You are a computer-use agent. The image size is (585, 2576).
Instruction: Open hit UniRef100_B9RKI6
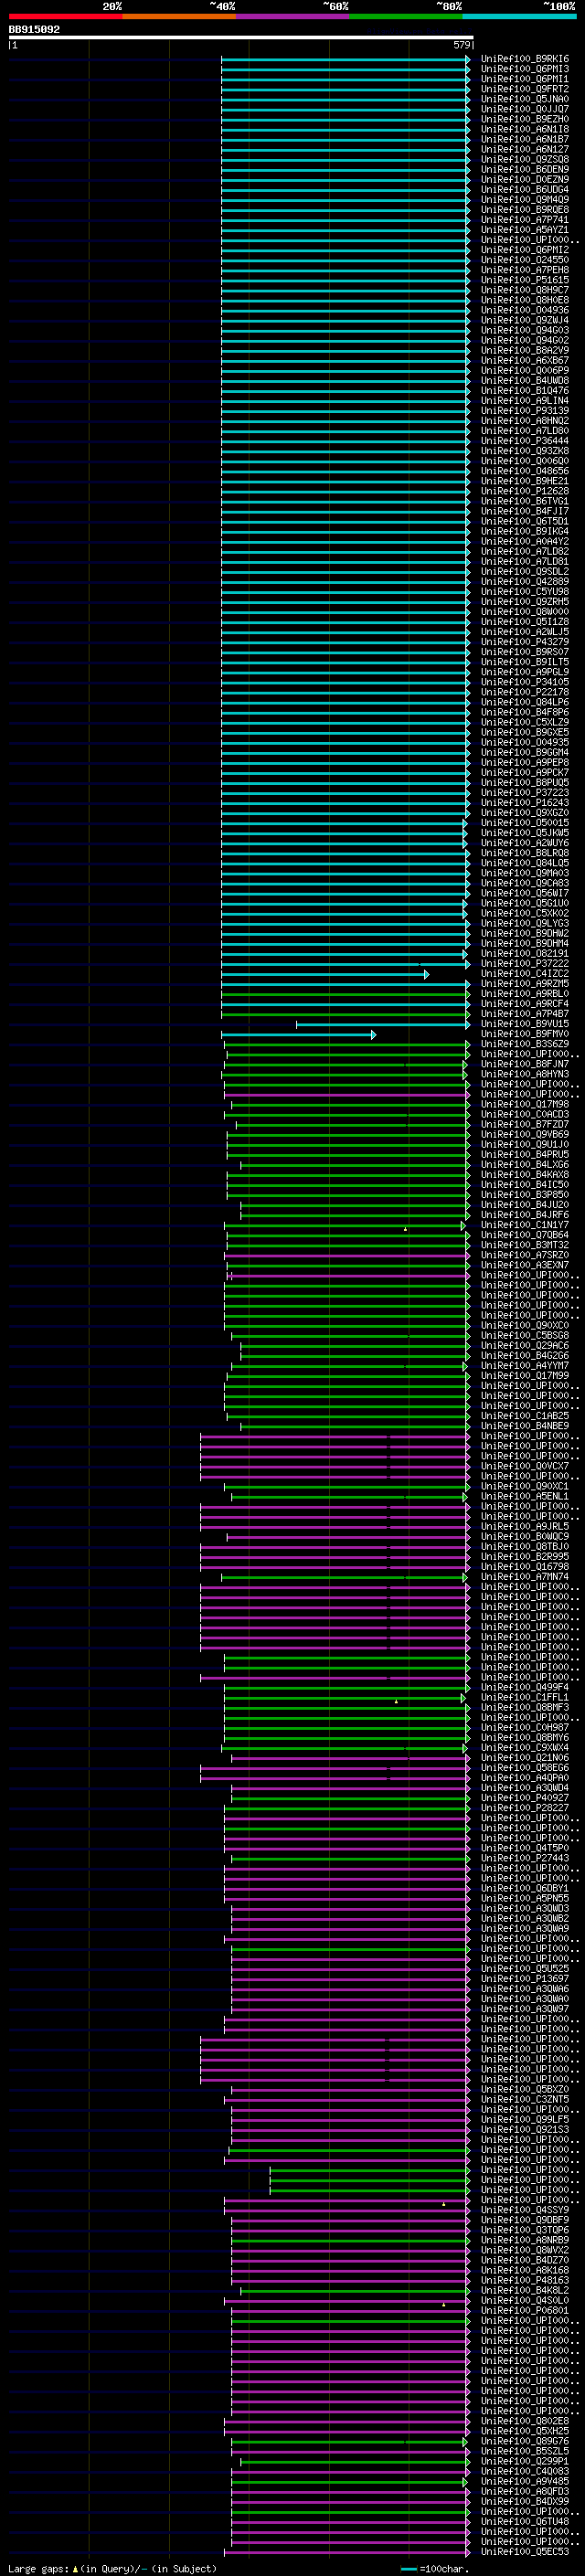[x=525, y=59]
